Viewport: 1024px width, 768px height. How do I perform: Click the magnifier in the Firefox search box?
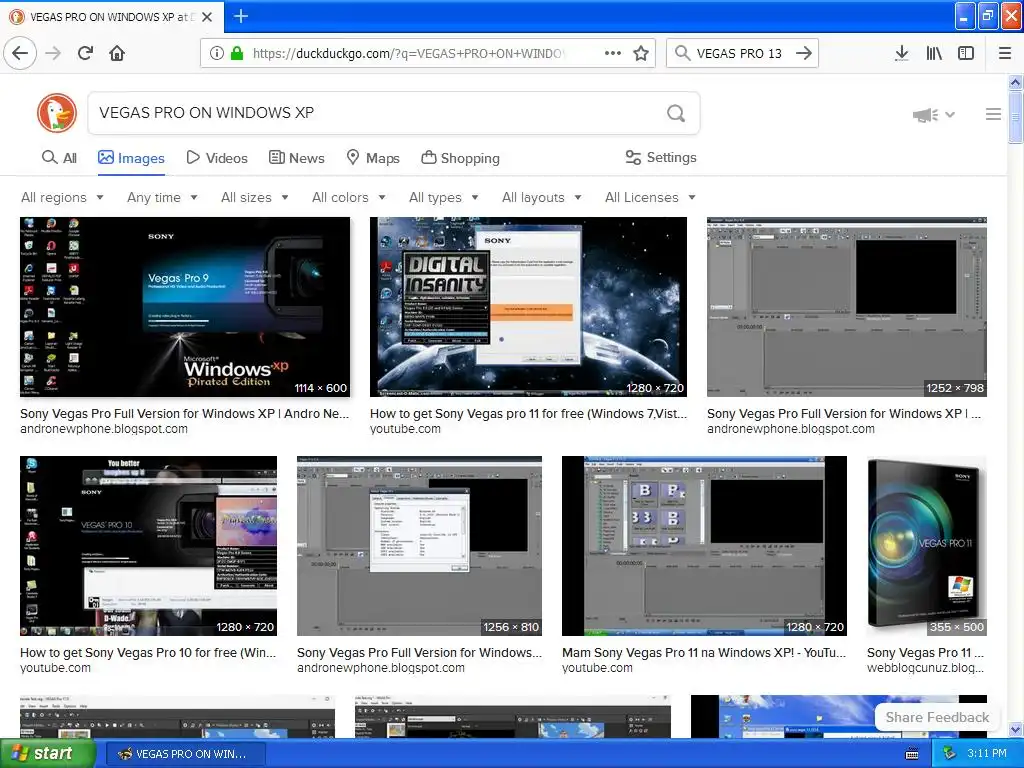pyautogui.click(x=682, y=53)
